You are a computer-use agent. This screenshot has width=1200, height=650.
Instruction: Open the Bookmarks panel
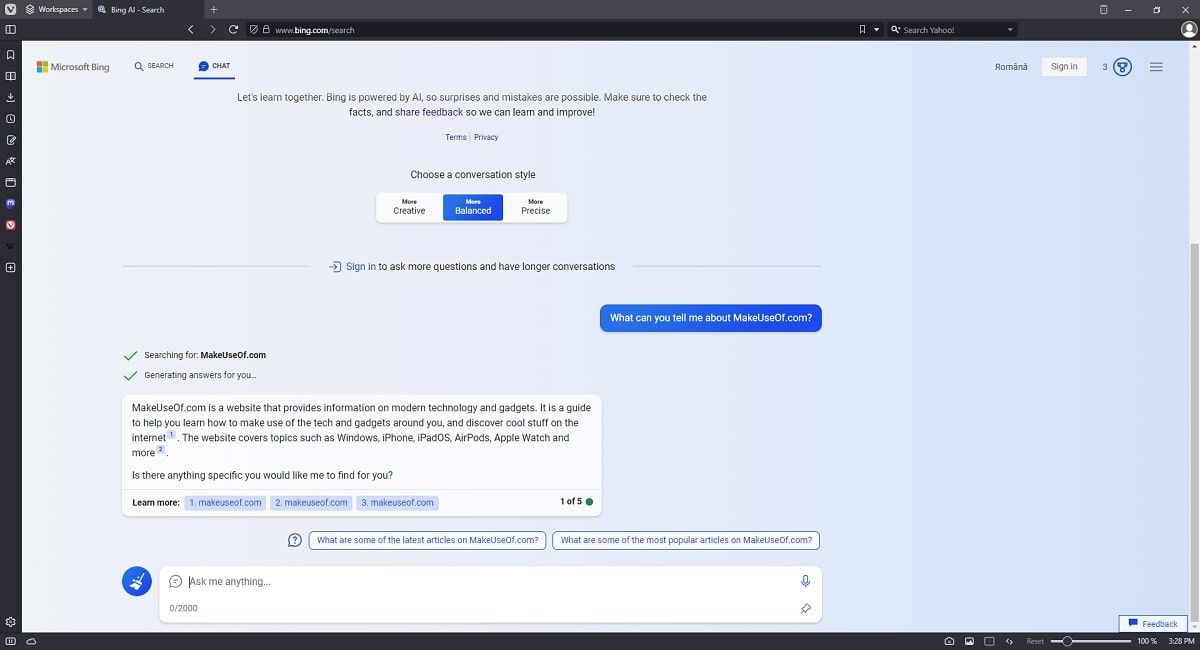[10, 55]
